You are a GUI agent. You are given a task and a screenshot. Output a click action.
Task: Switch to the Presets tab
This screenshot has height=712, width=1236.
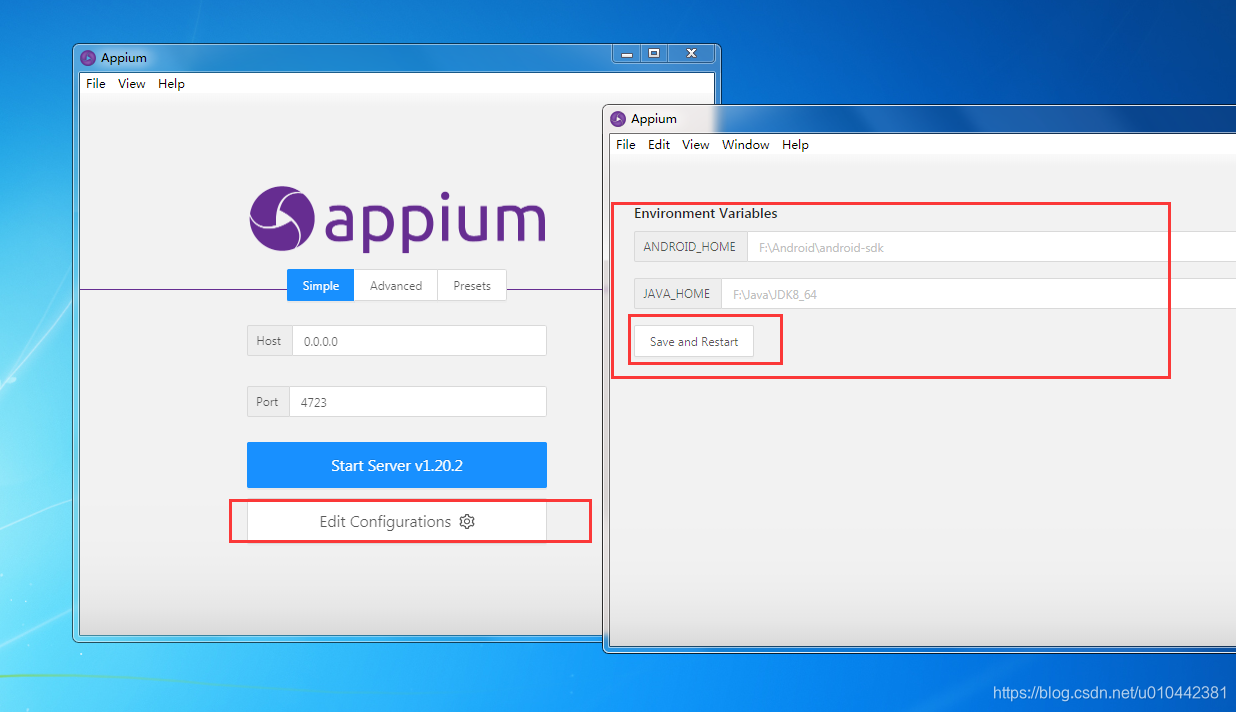coord(472,285)
